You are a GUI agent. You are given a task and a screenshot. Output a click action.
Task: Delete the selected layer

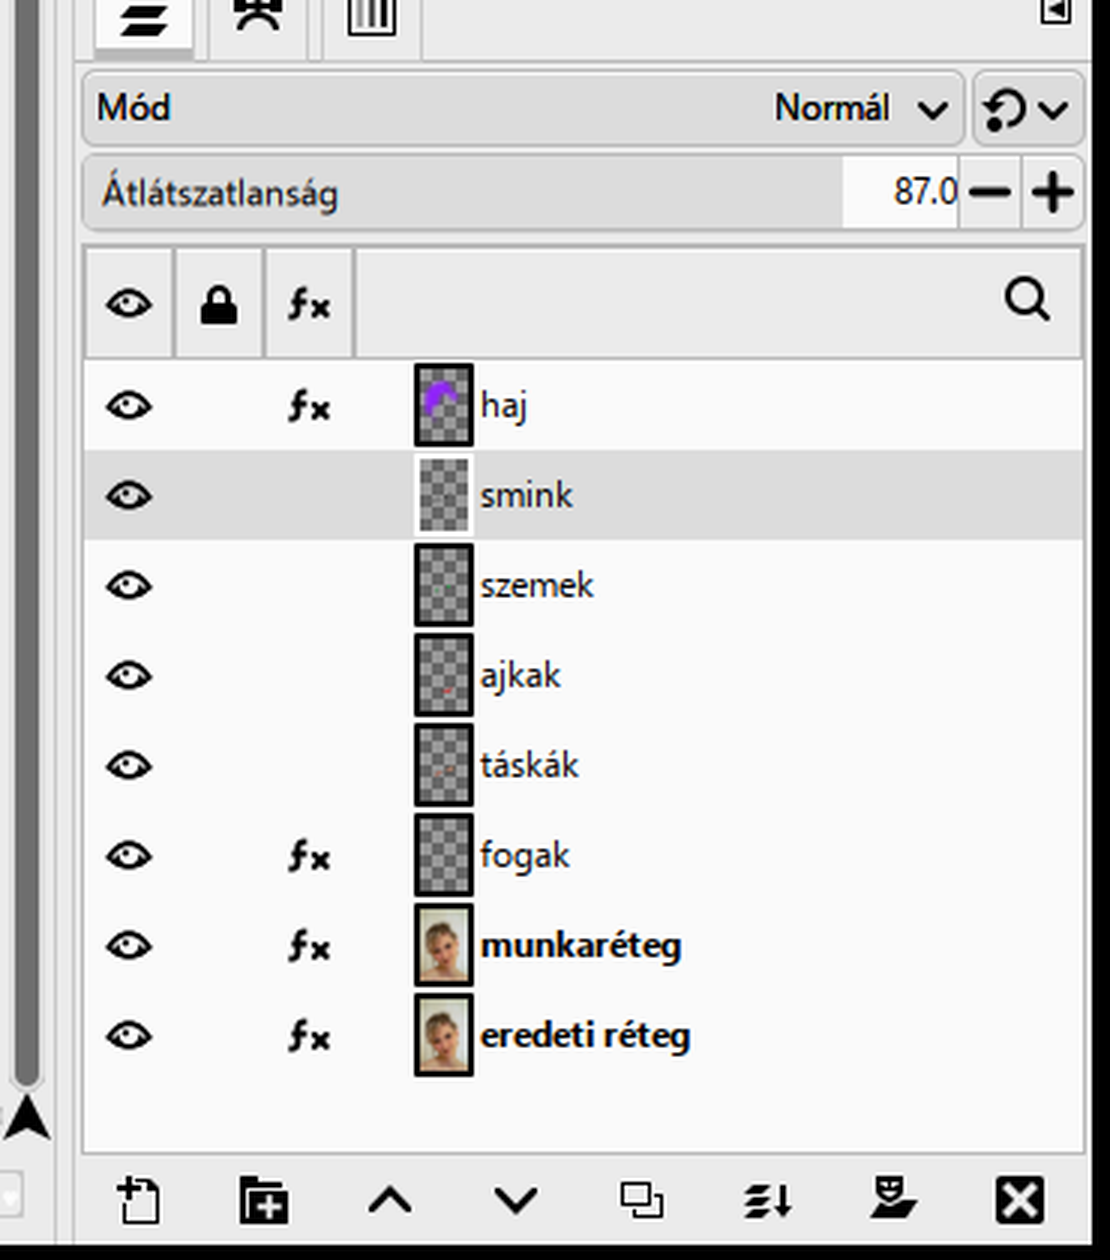(1020, 1199)
